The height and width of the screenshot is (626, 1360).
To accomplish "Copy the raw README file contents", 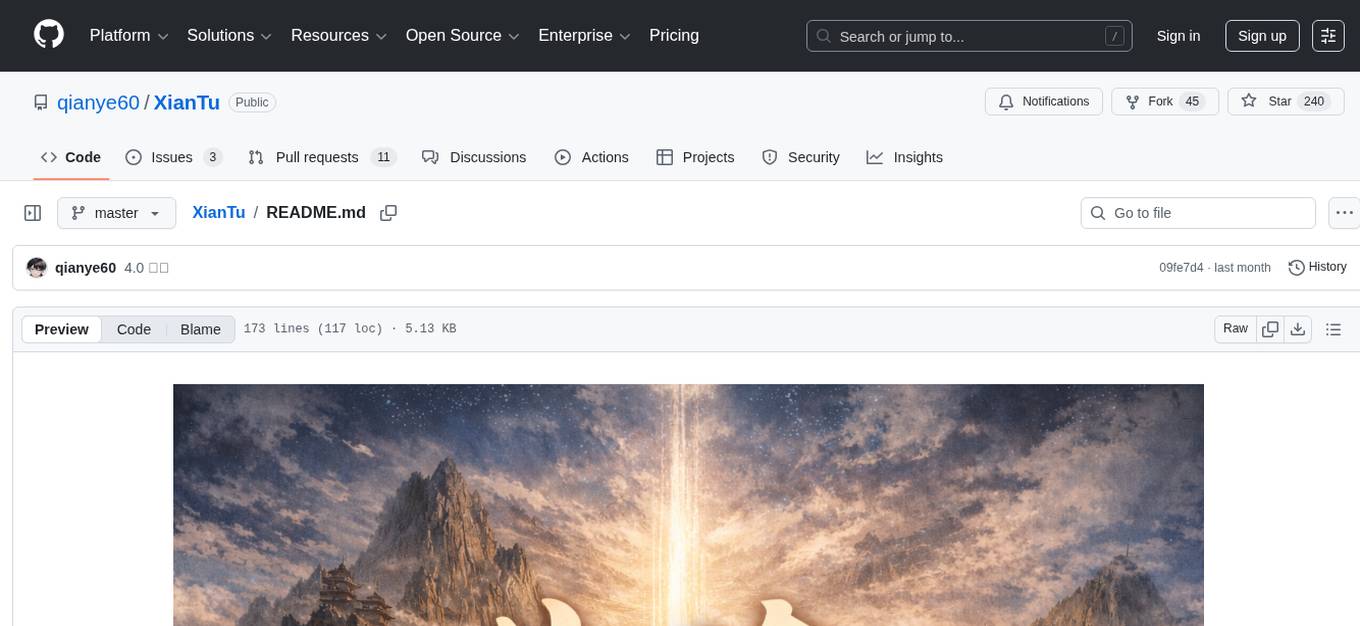I will pos(1270,328).
